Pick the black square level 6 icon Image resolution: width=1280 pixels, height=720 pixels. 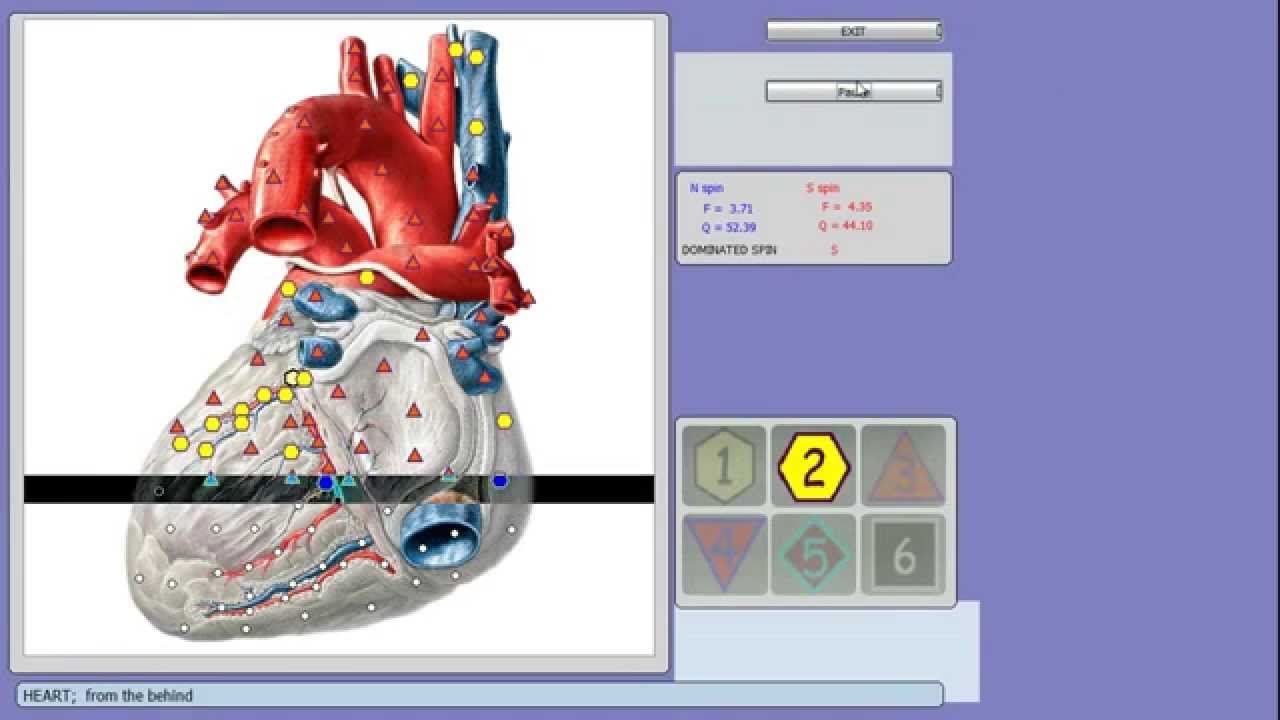coord(904,554)
